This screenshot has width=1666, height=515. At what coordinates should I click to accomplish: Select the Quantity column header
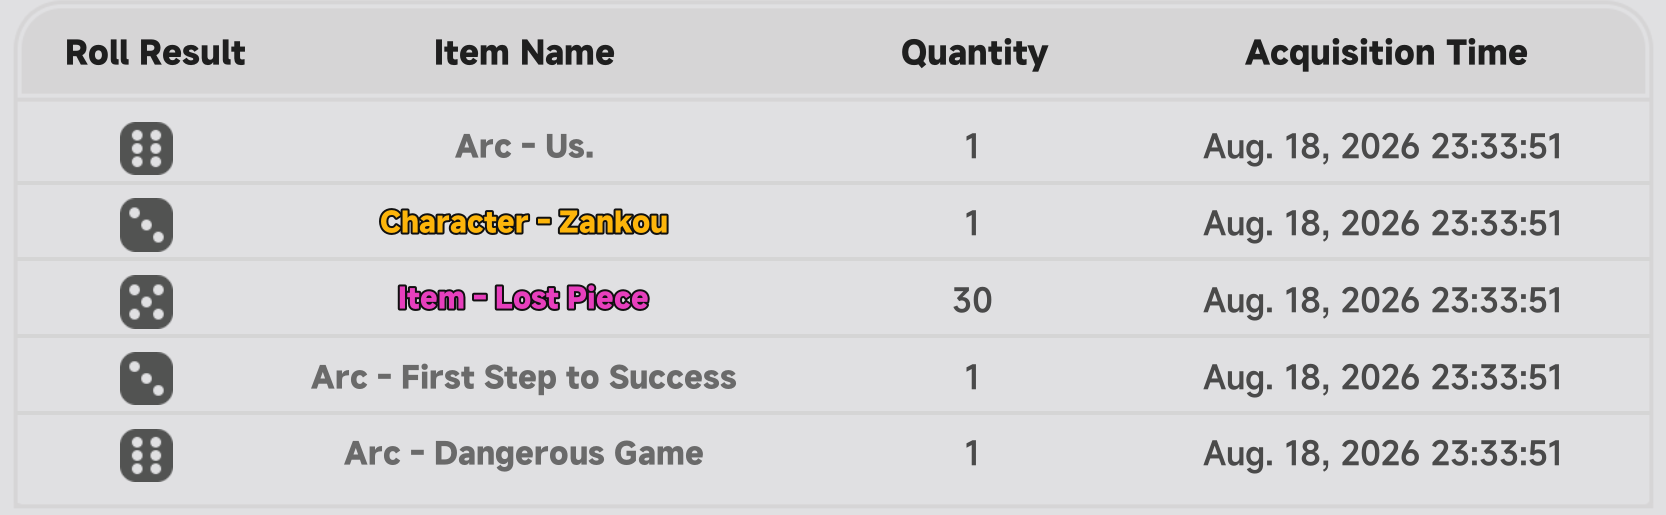point(974,53)
